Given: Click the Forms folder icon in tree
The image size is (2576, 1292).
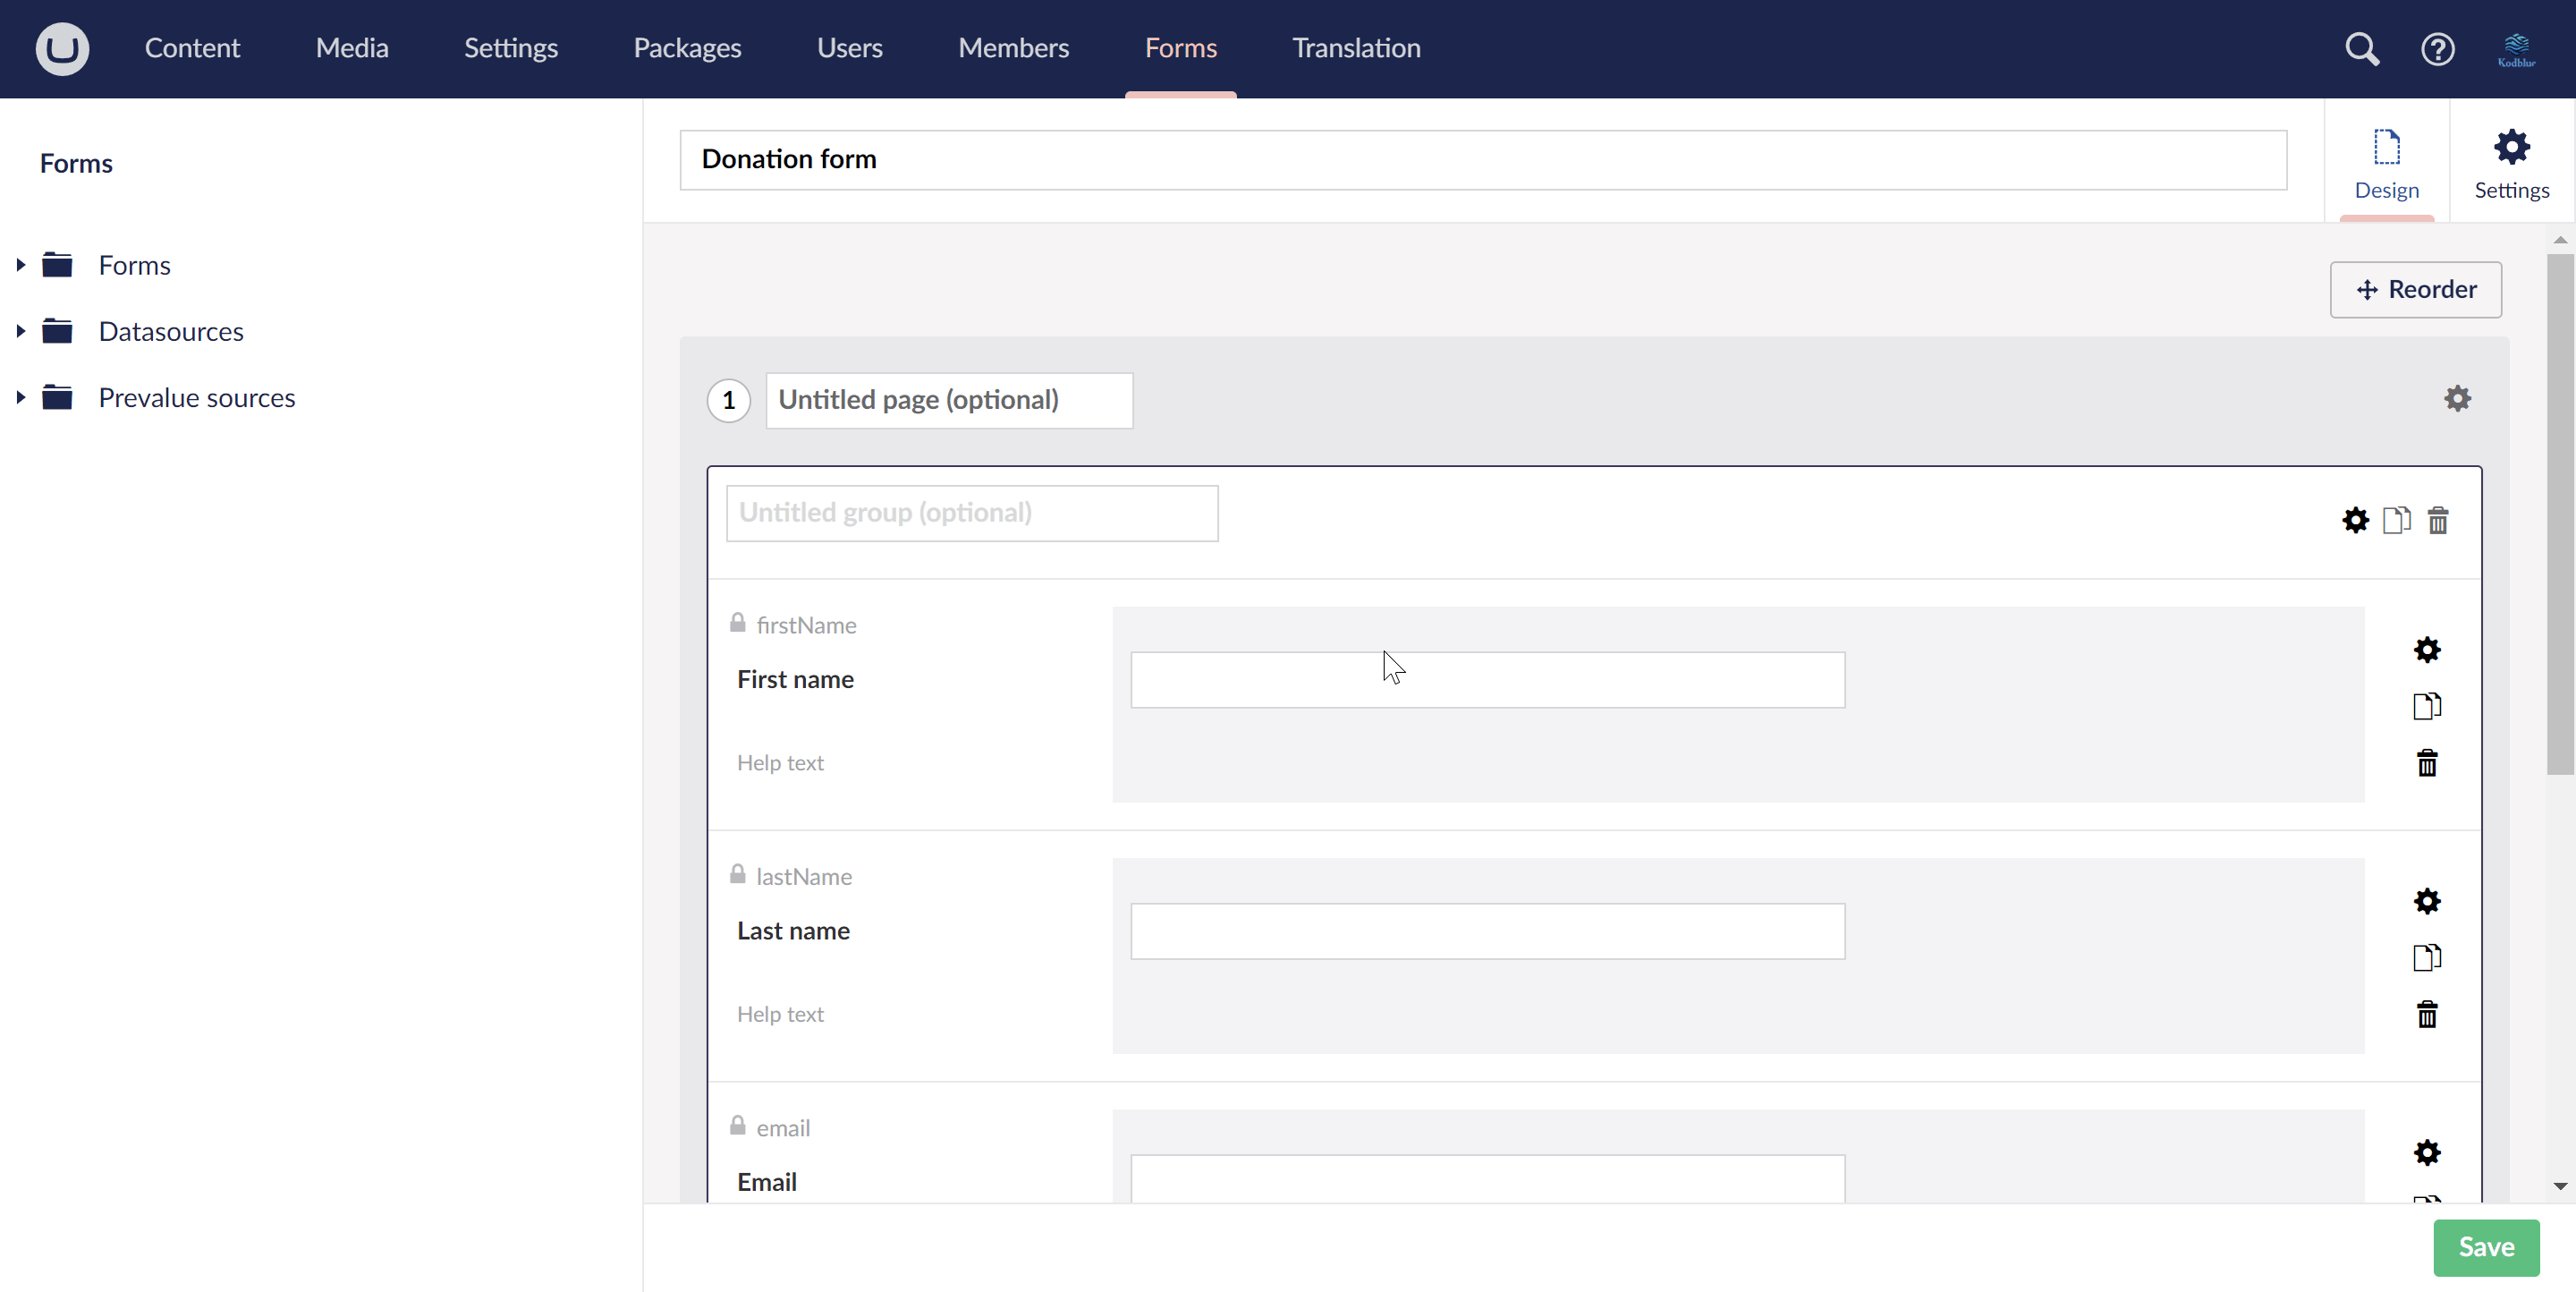Looking at the screenshot, I should 57,265.
